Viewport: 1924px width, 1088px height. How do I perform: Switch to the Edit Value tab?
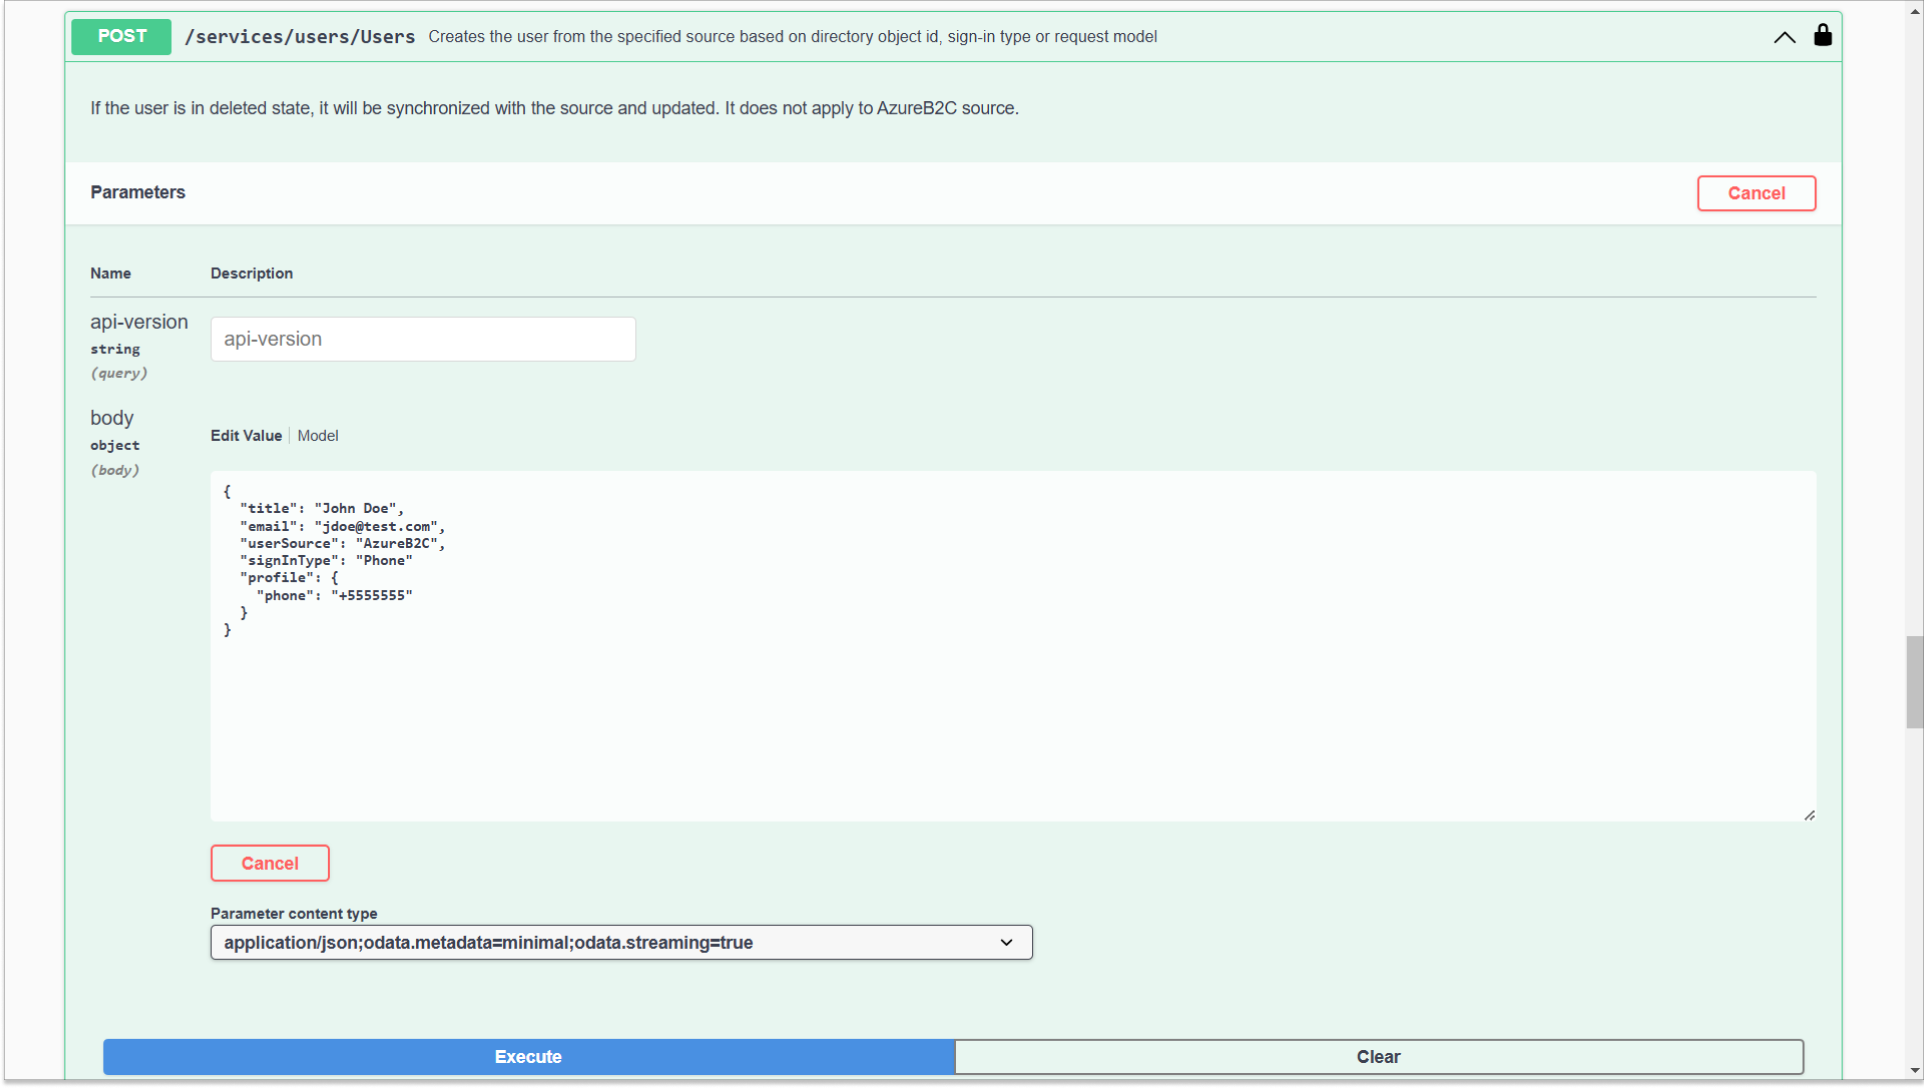tap(246, 436)
